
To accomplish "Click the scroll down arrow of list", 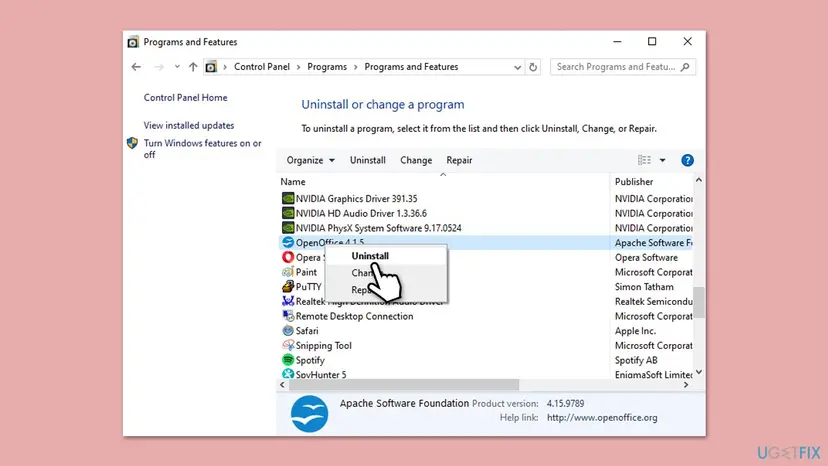I will click(699, 372).
